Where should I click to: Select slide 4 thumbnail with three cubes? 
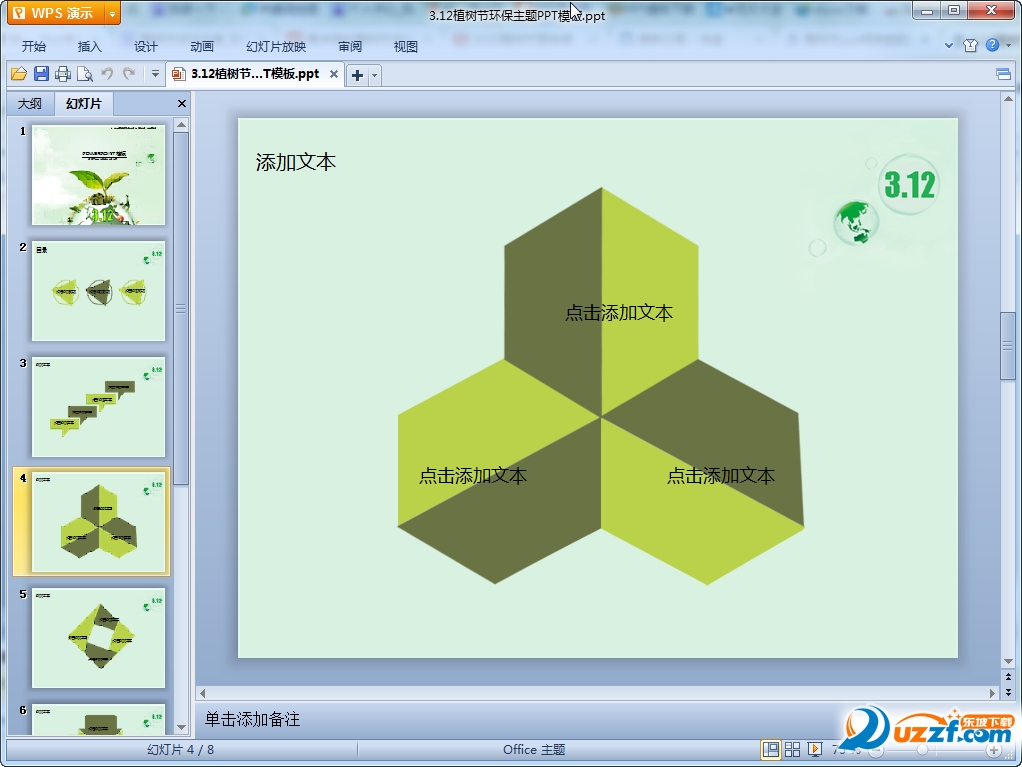98,523
